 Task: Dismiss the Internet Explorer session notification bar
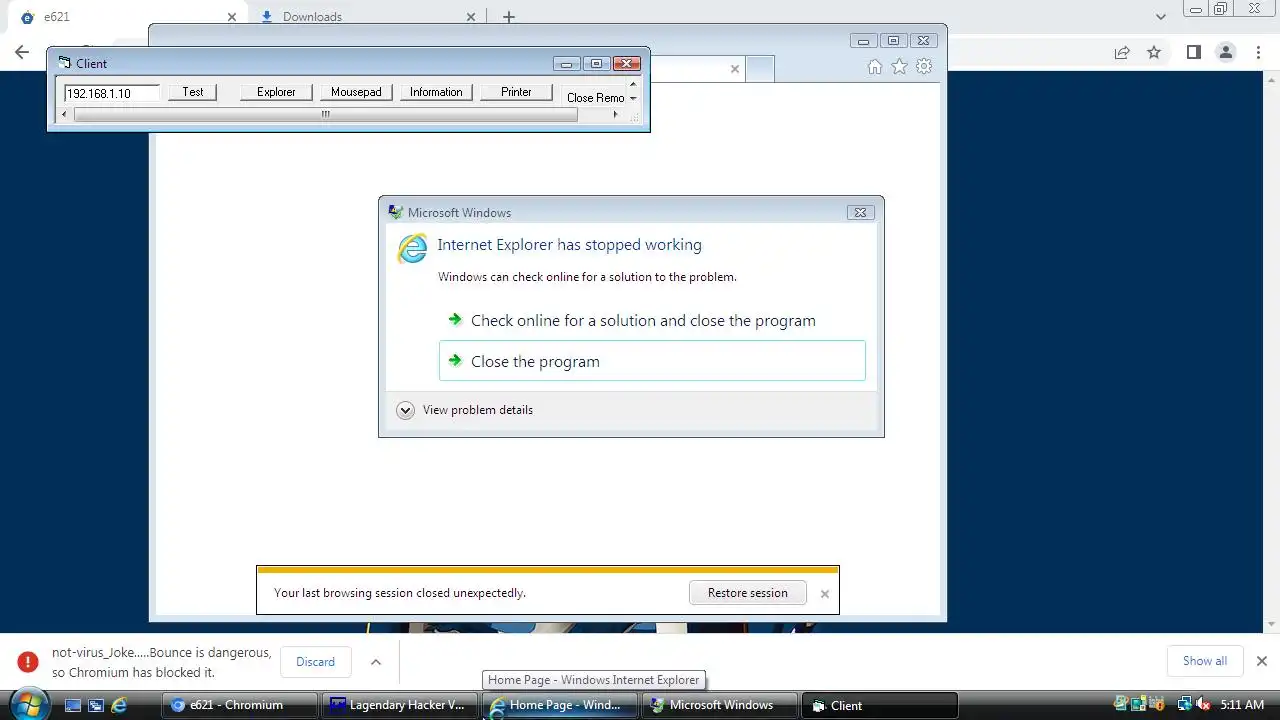click(825, 594)
